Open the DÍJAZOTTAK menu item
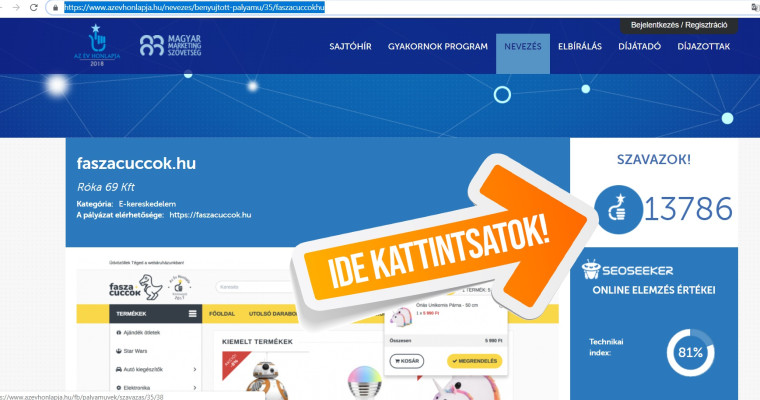 coord(704,47)
